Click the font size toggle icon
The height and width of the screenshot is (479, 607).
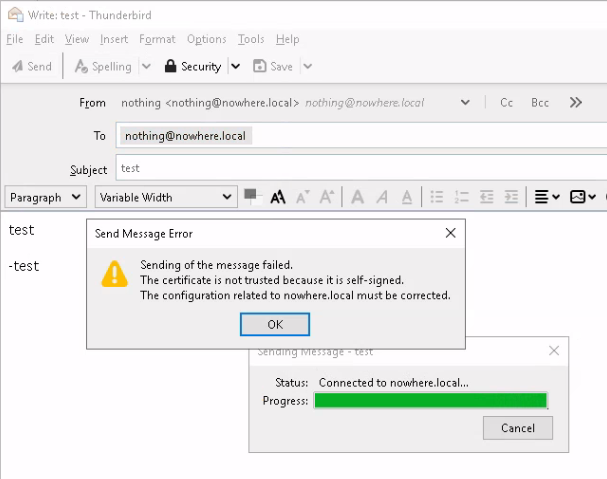click(x=278, y=197)
